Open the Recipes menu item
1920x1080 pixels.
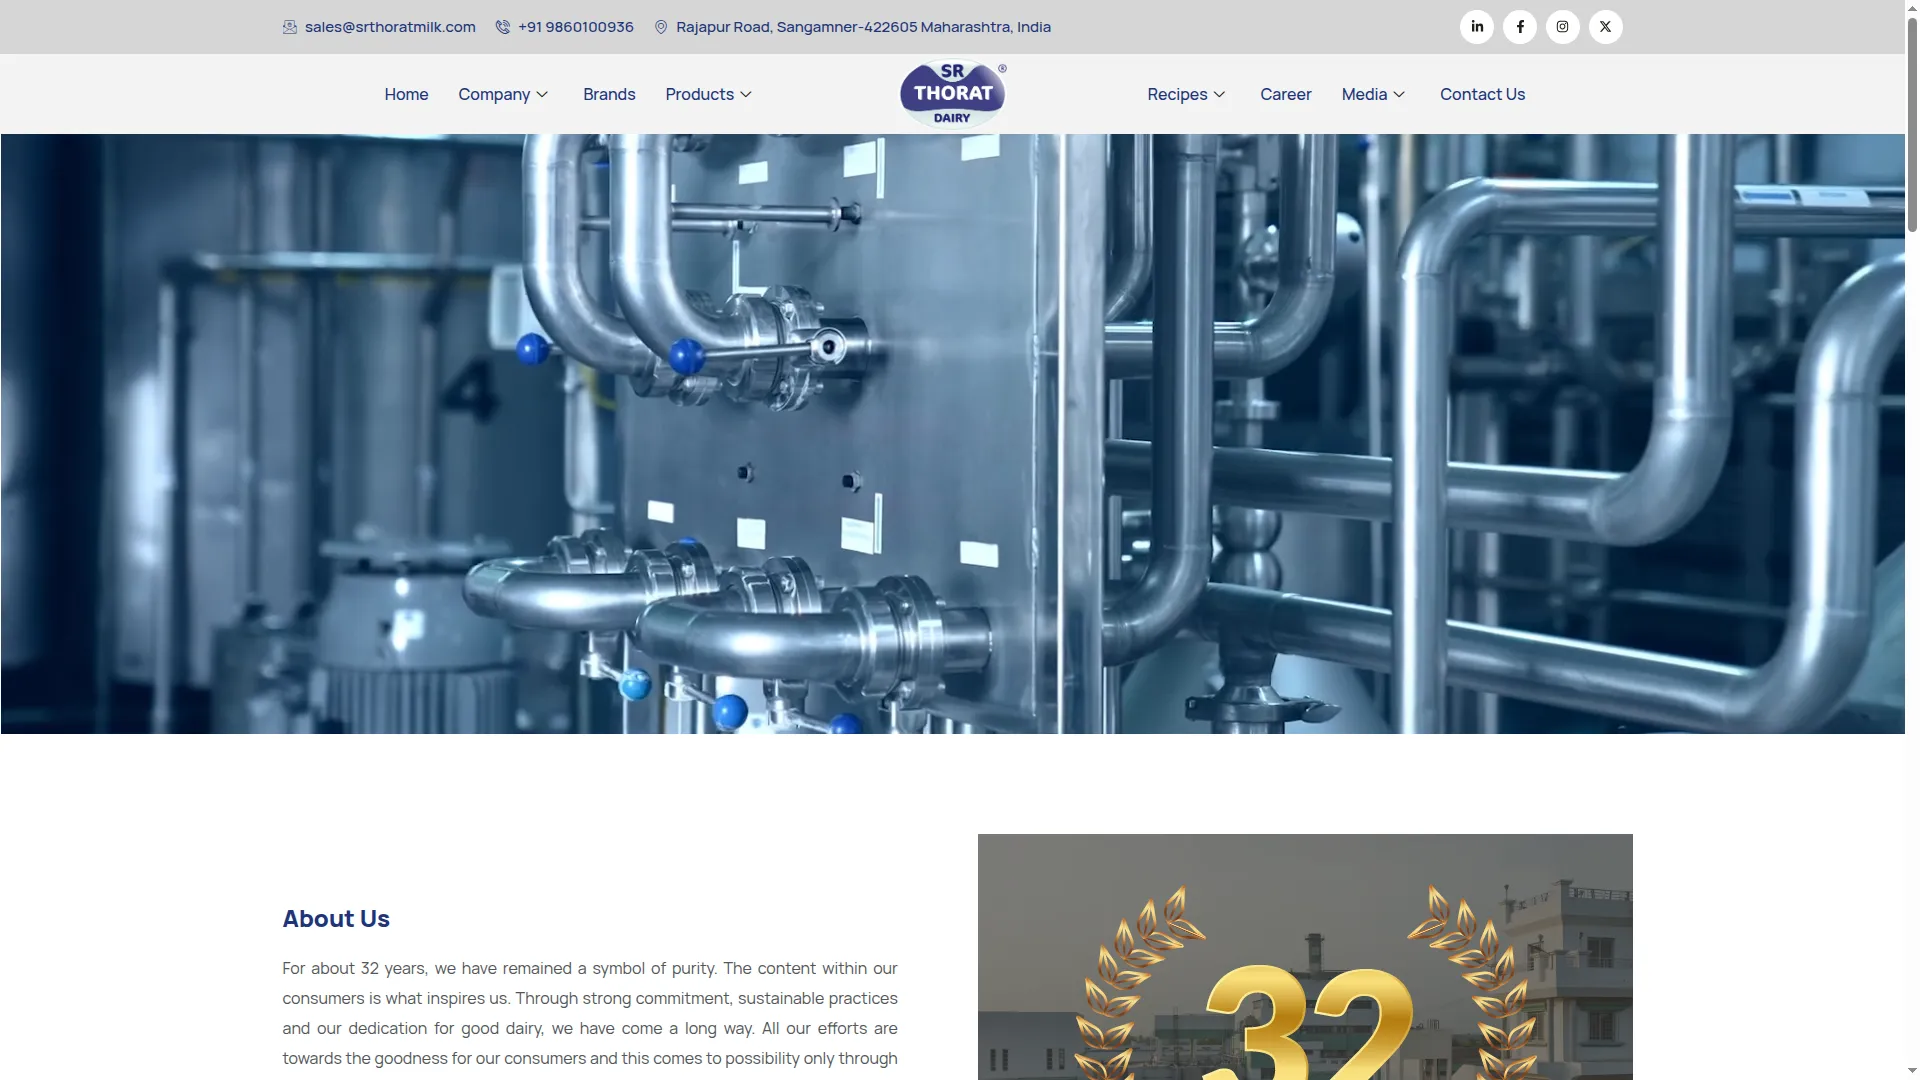point(1177,94)
